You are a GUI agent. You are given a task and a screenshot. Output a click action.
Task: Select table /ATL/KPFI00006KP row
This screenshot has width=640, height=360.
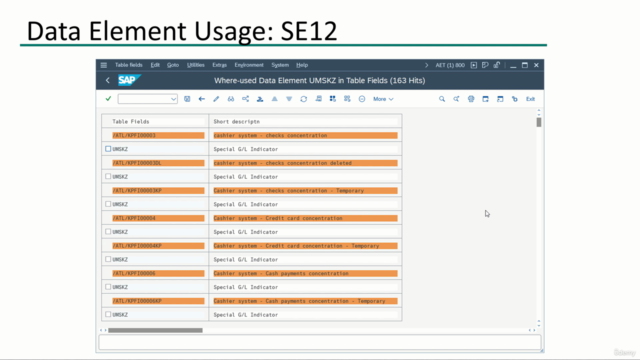click(158, 301)
